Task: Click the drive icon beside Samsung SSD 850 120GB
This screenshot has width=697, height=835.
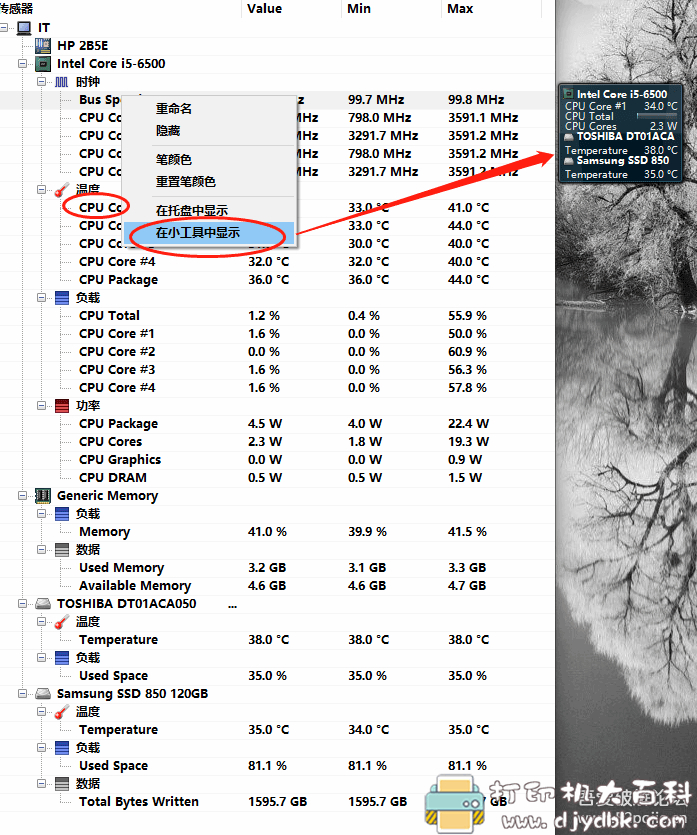Action: 43,694
